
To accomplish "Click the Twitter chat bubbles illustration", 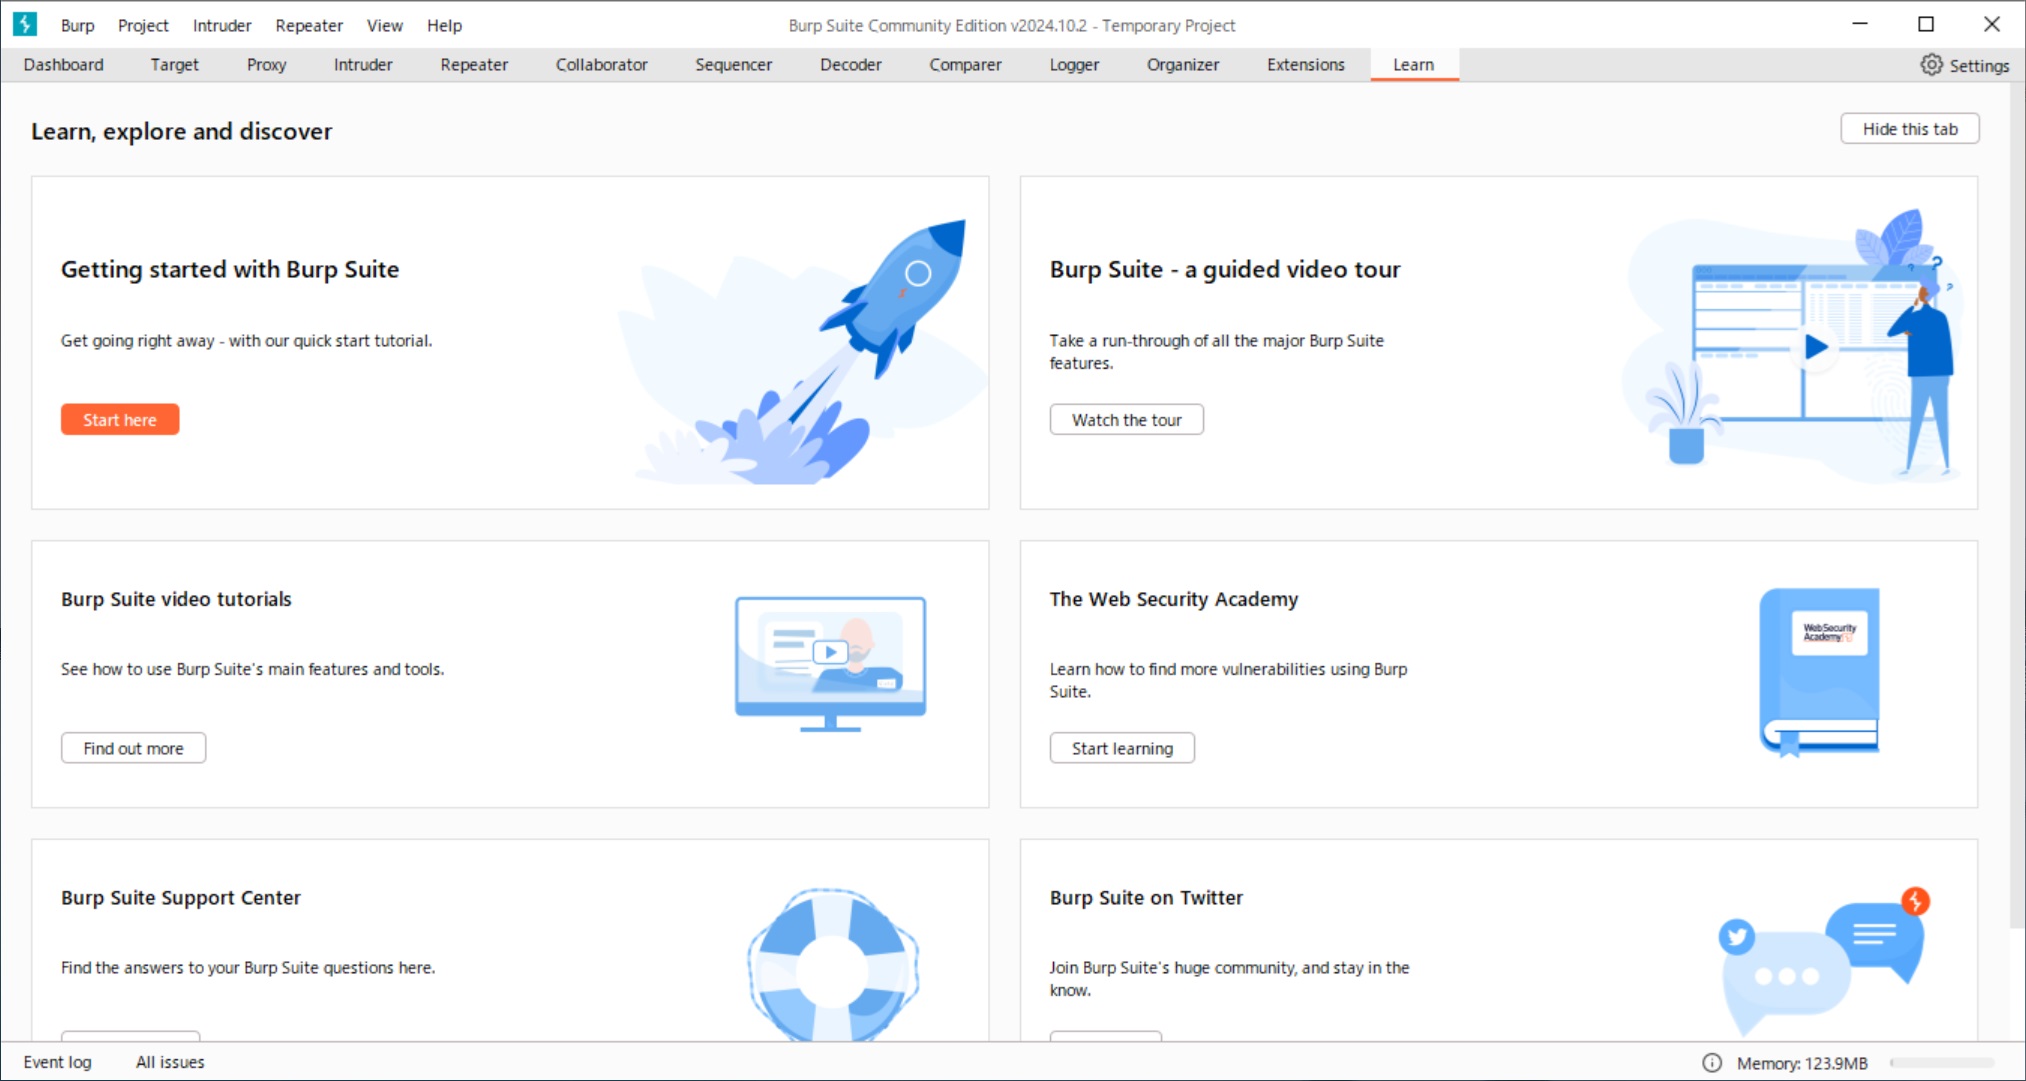I will [1823, 960].
